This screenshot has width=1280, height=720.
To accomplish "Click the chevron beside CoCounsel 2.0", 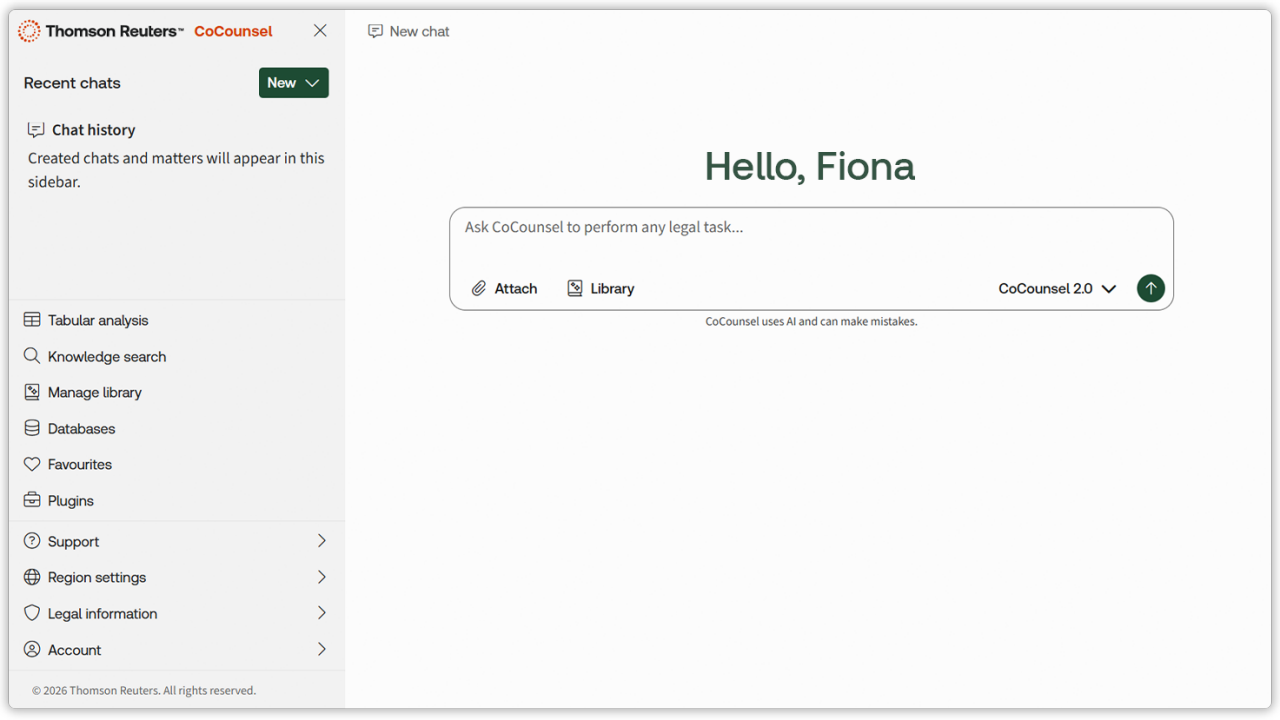I will coord(1109,289).
